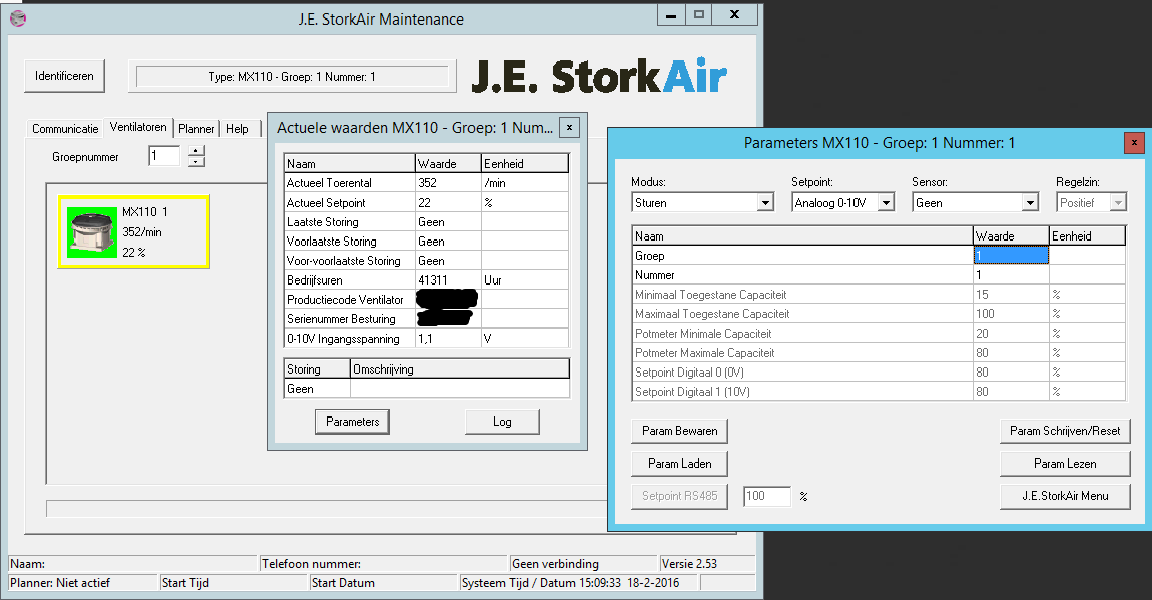Viewport: 1152px width, 600px height.
Task: Click the Minimaal Toegestane Capaciteit row
Action: tap(879, 294)
